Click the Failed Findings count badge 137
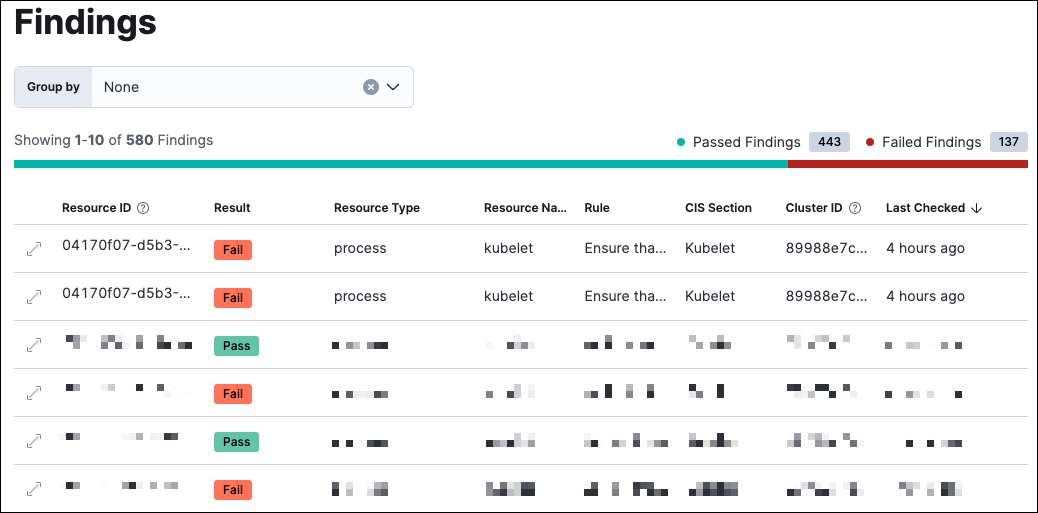The image size is (1038, 513). point(1008,142)
